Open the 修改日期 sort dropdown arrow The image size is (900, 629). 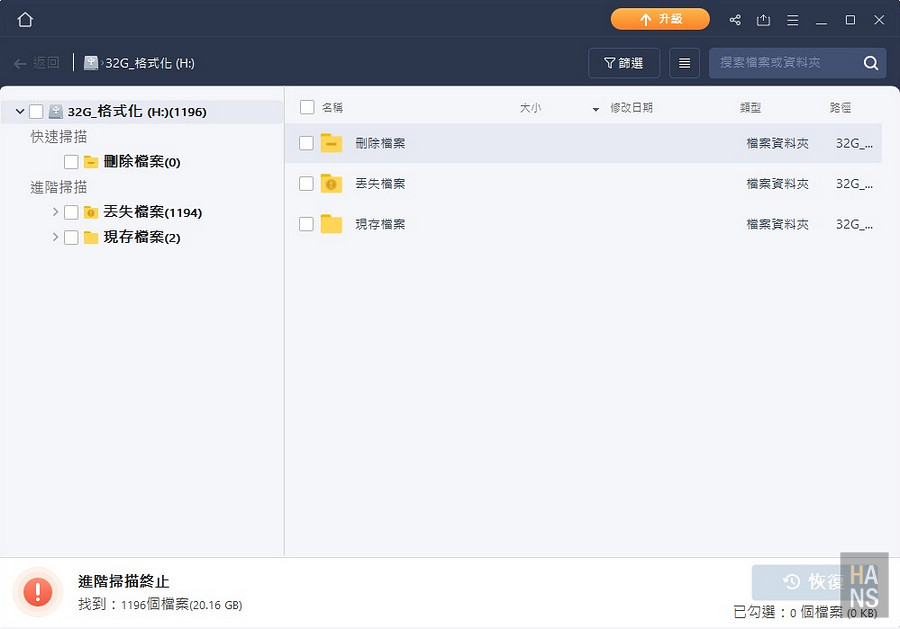coord(597,108)
